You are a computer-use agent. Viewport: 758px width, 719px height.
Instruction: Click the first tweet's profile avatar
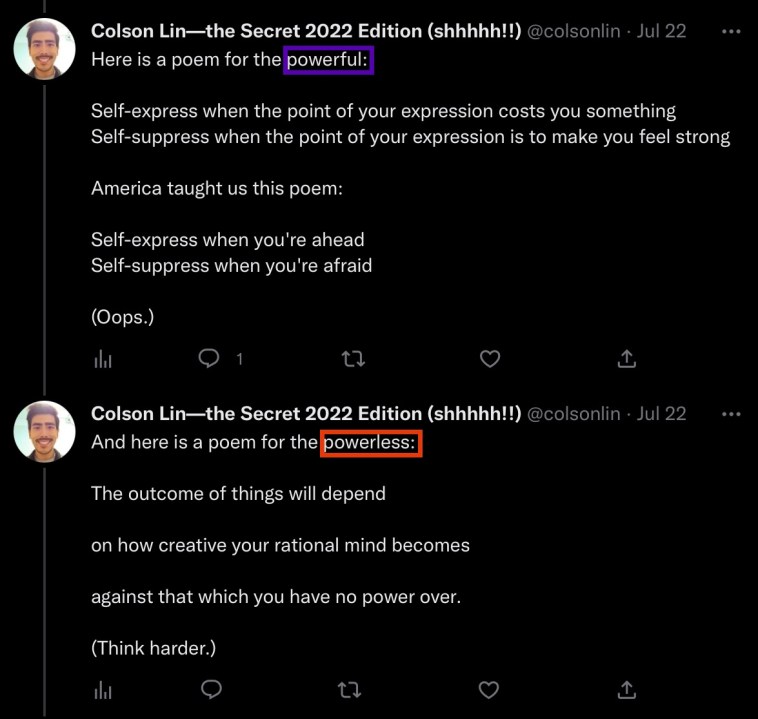click(x=44, y=49)
